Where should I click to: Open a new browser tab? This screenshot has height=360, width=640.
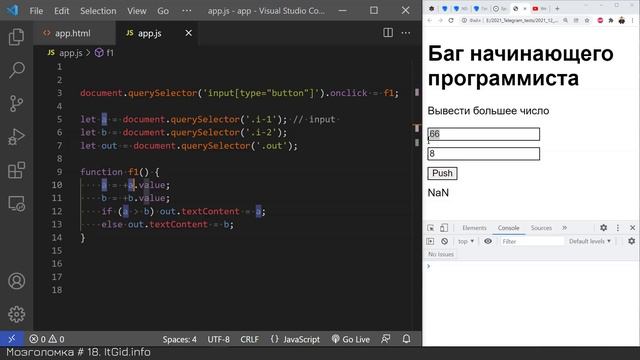[557, 8]
